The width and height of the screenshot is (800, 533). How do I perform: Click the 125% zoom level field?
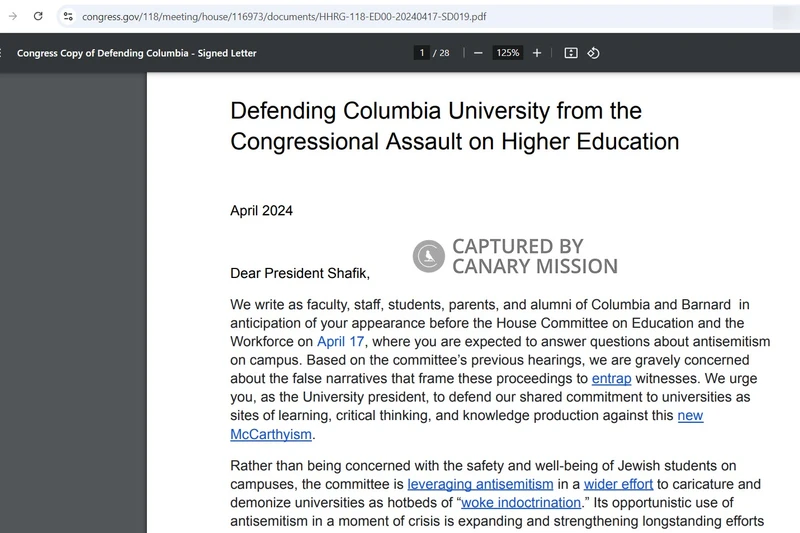tap(507, 53)
